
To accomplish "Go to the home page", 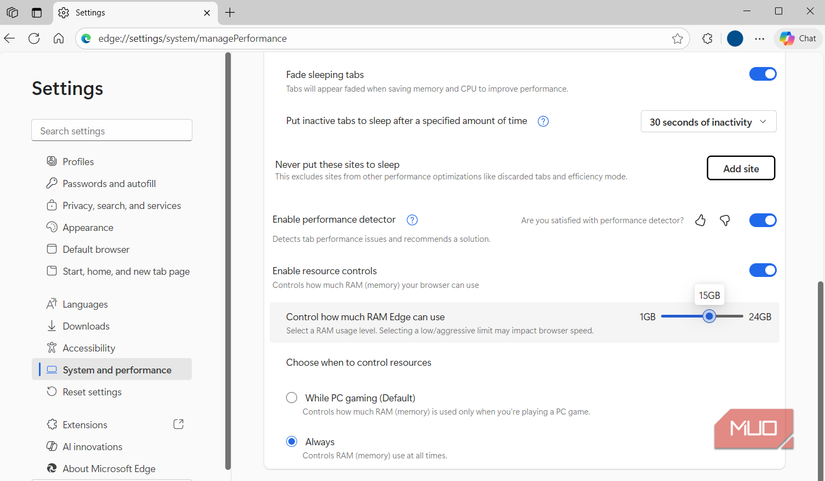I will coord(58,38).
